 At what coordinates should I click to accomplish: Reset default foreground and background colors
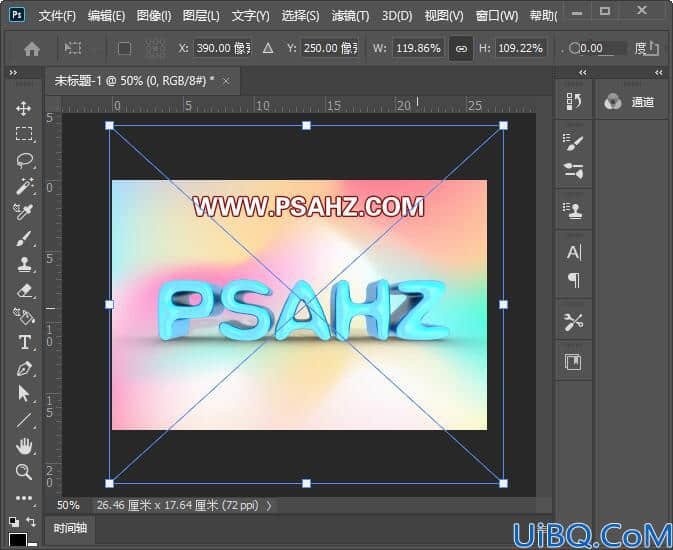click(14, 522)
